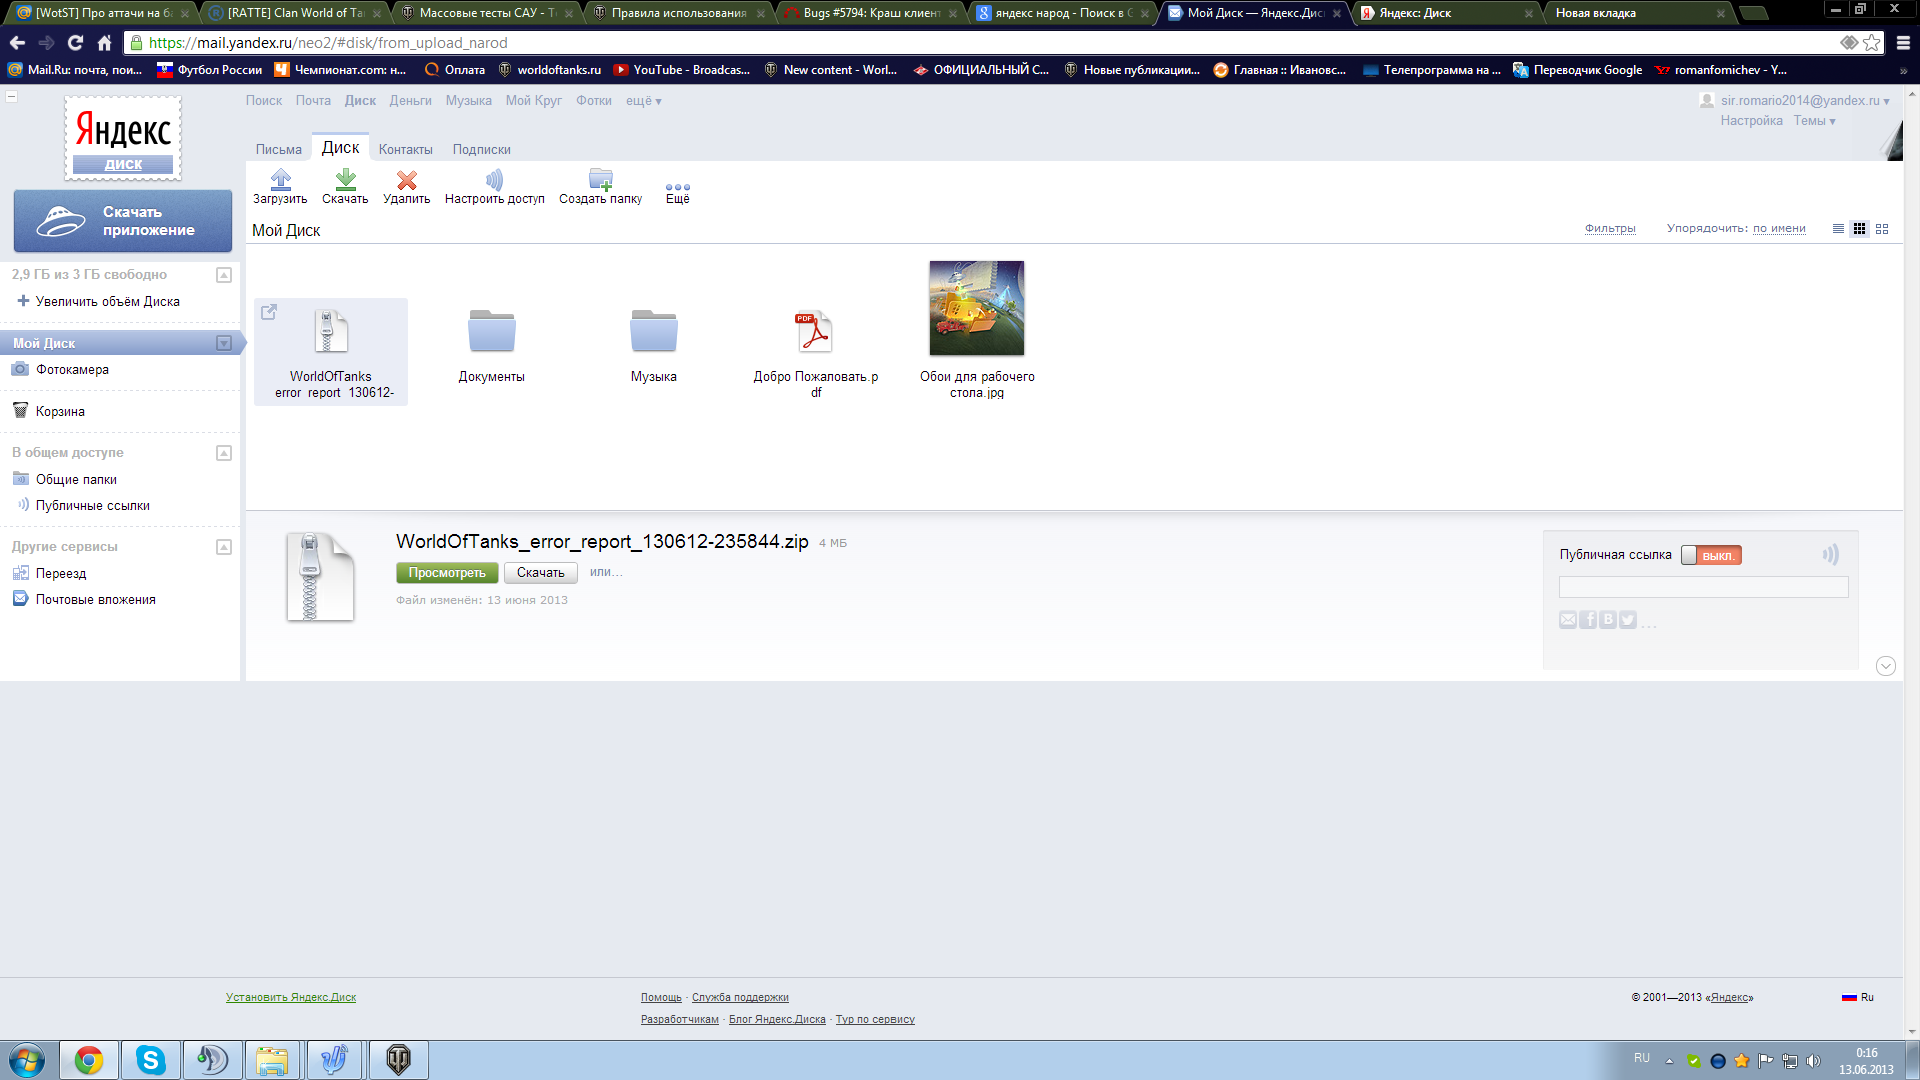Open Почта in top navigation
This screenshot has width=1920, height=1080.
click(x=313, y=101)
